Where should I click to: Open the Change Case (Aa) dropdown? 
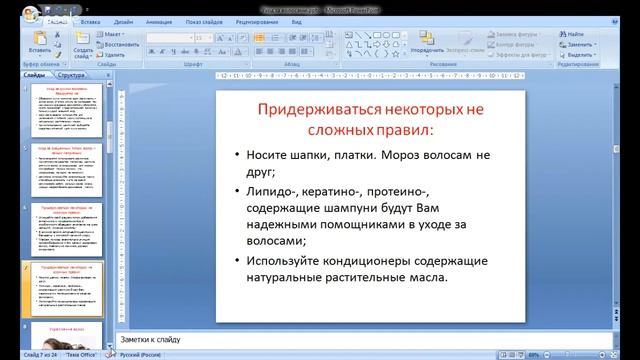(223, 51)
